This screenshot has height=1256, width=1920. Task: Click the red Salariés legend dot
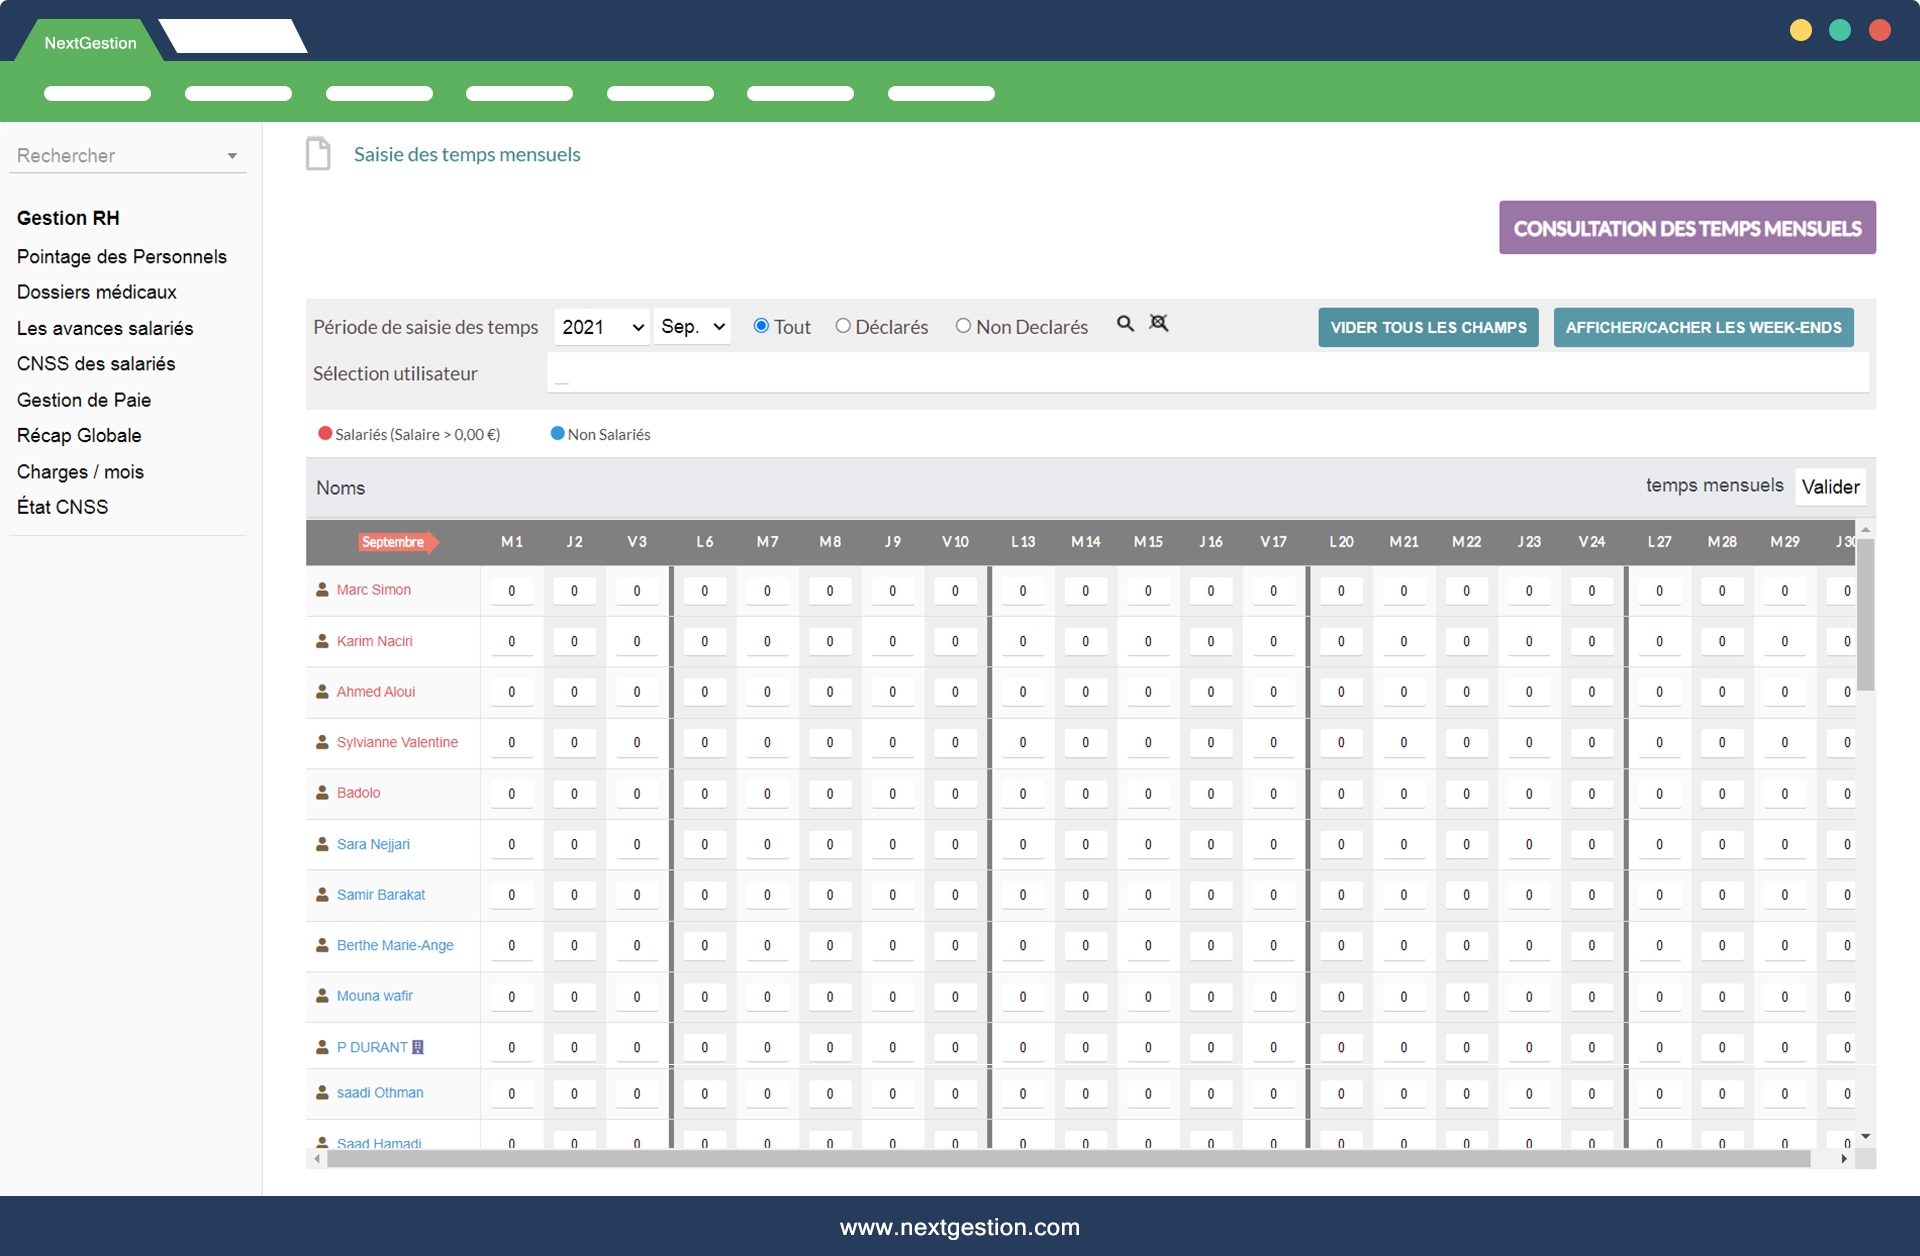324,434
